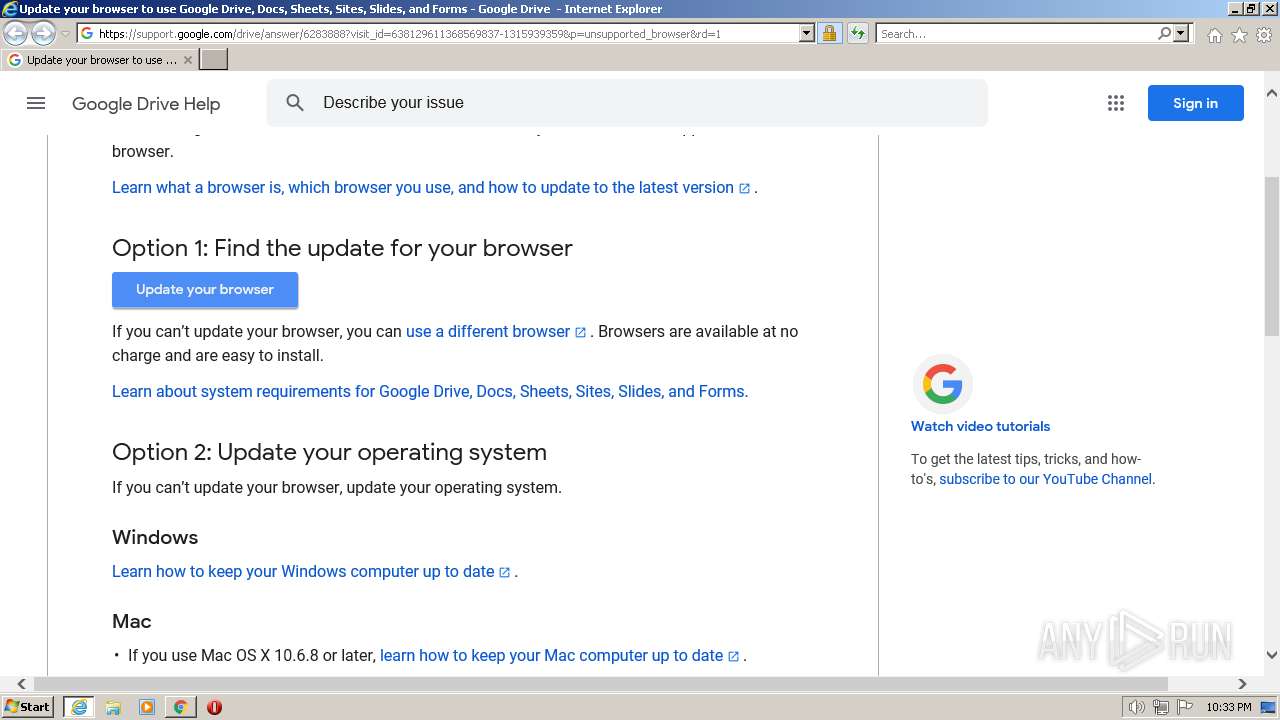
Task: Open the recent pages dropdown arrow
Action: coord(66,34)
